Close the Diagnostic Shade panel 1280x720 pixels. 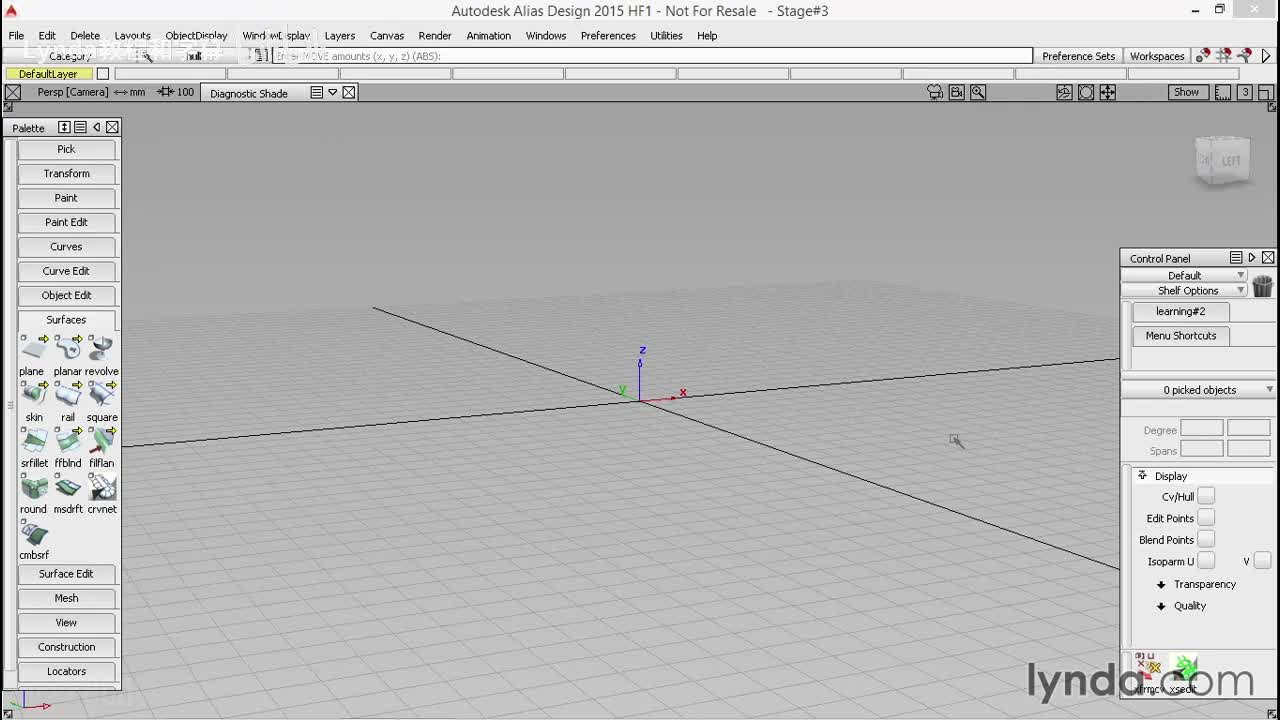[349, 92]
